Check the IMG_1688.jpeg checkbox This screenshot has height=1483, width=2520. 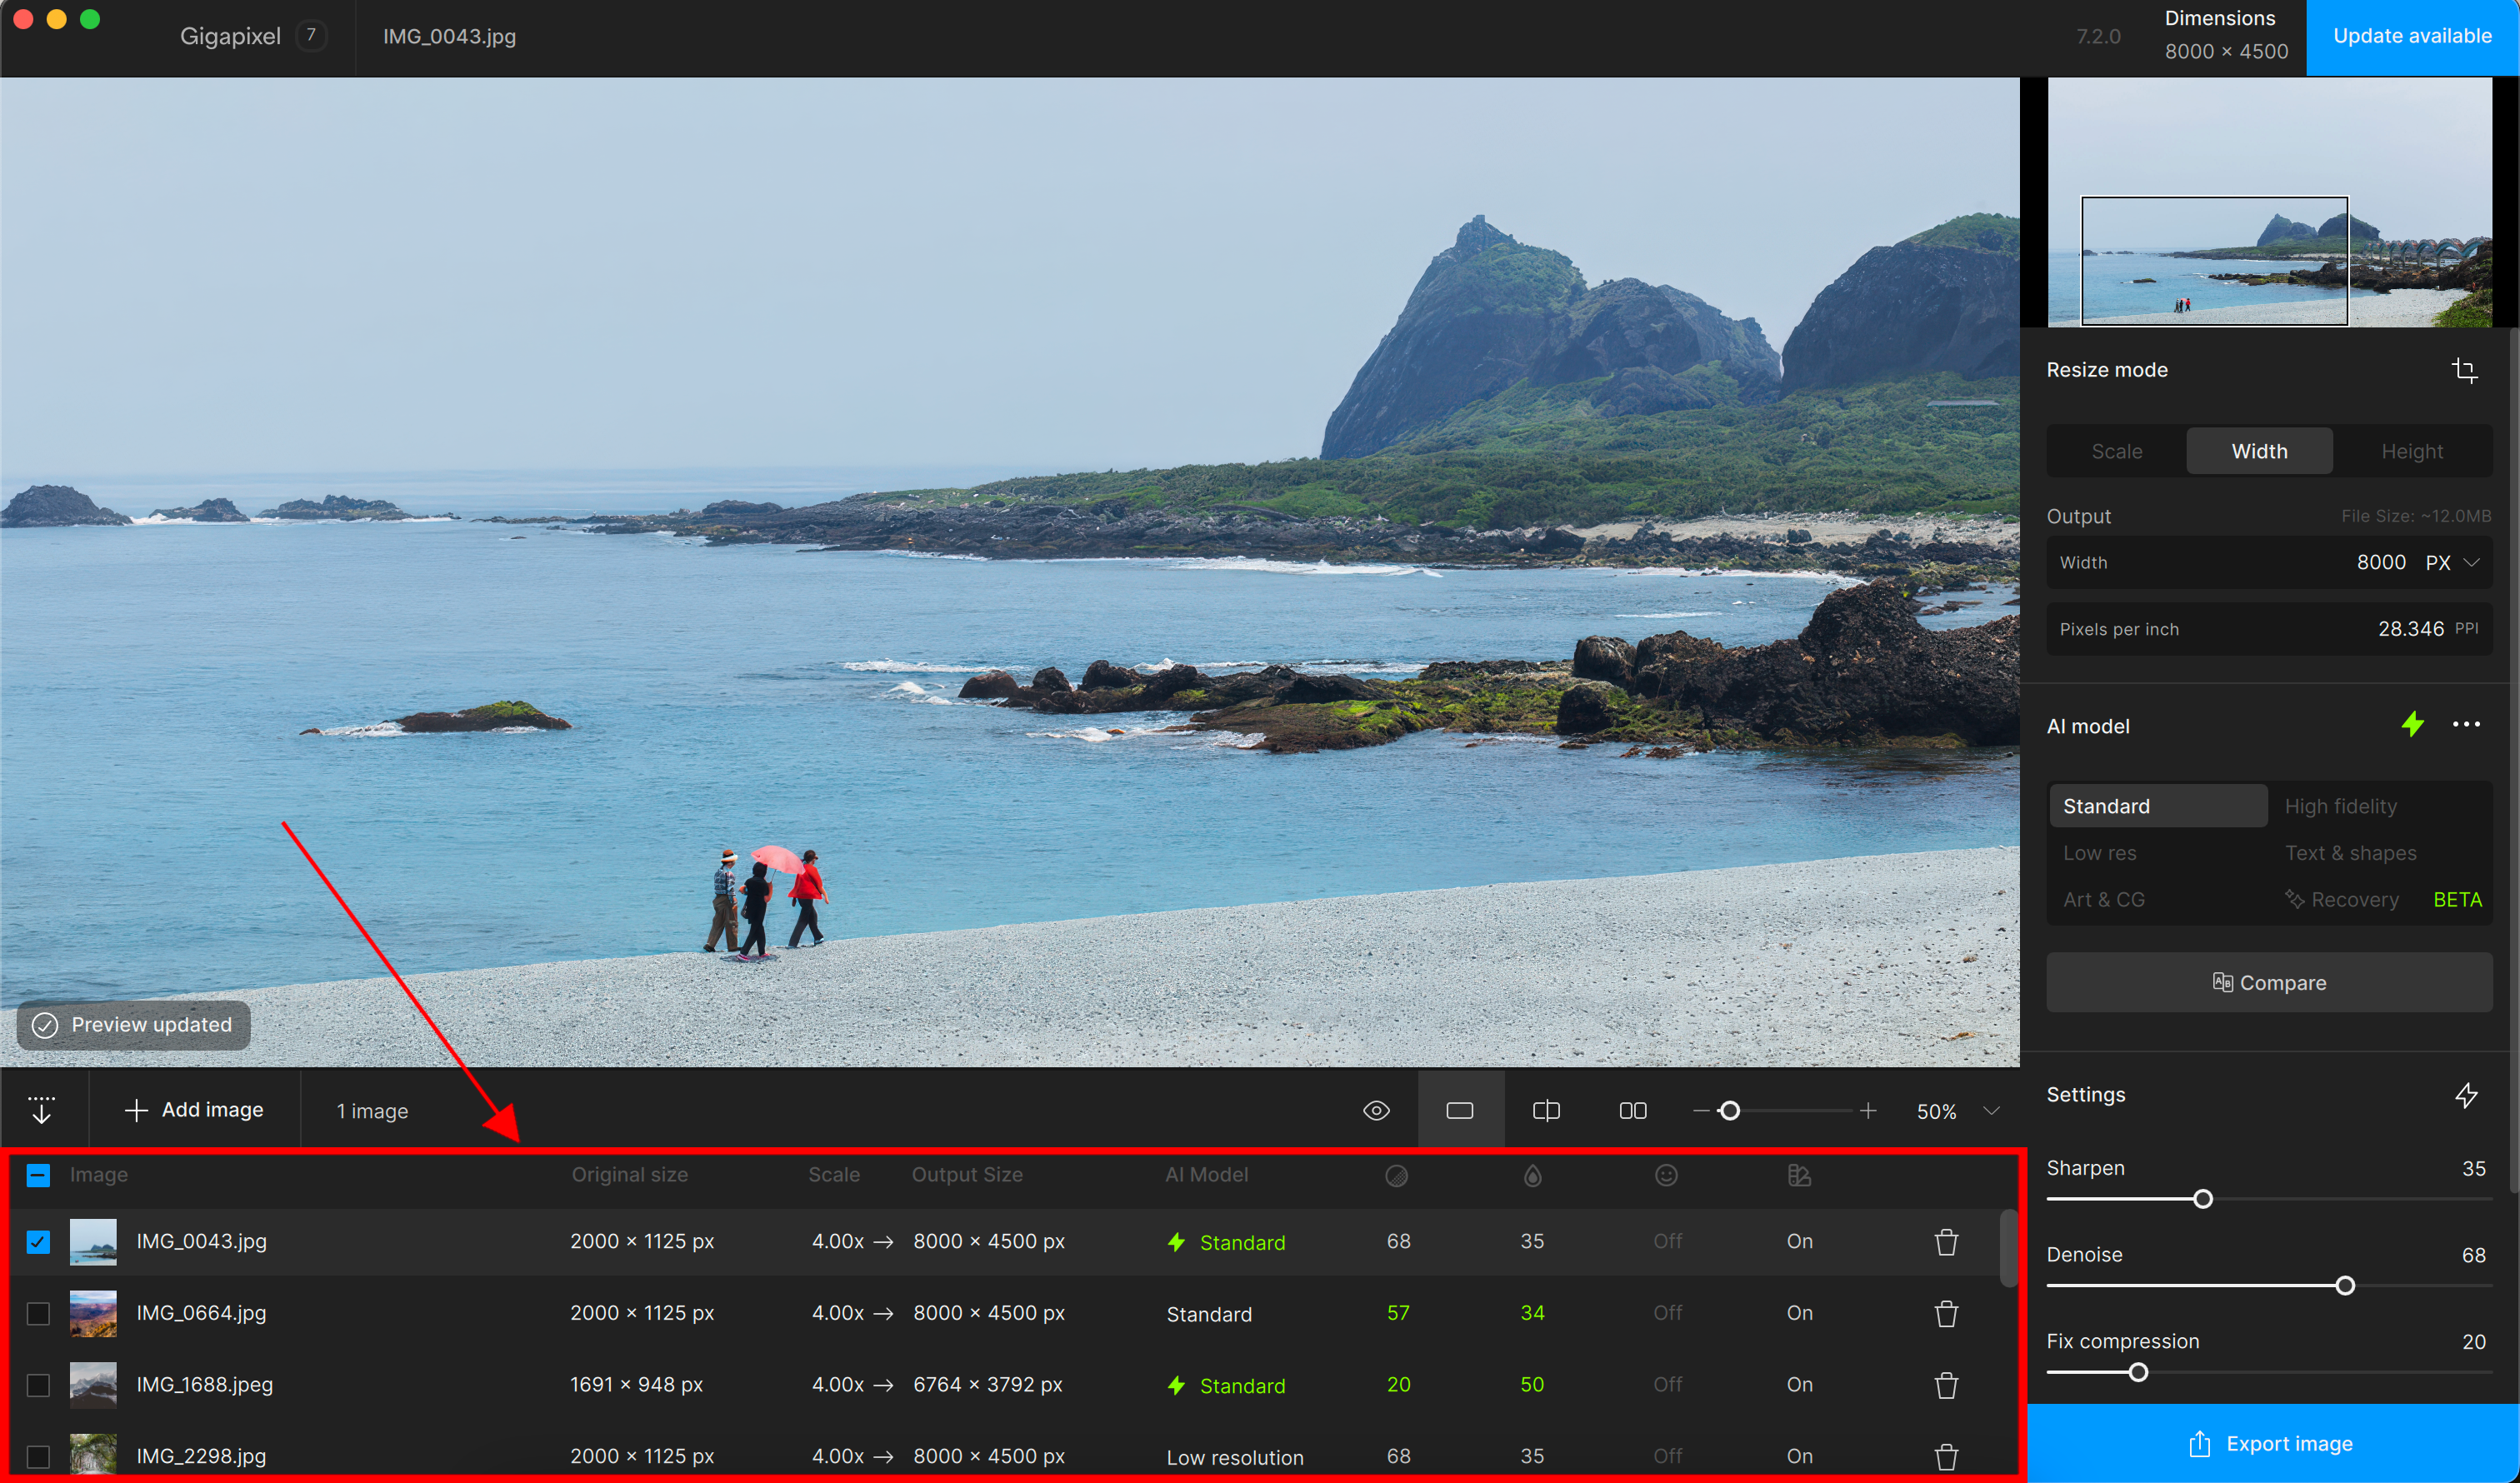click(38, 1385)
